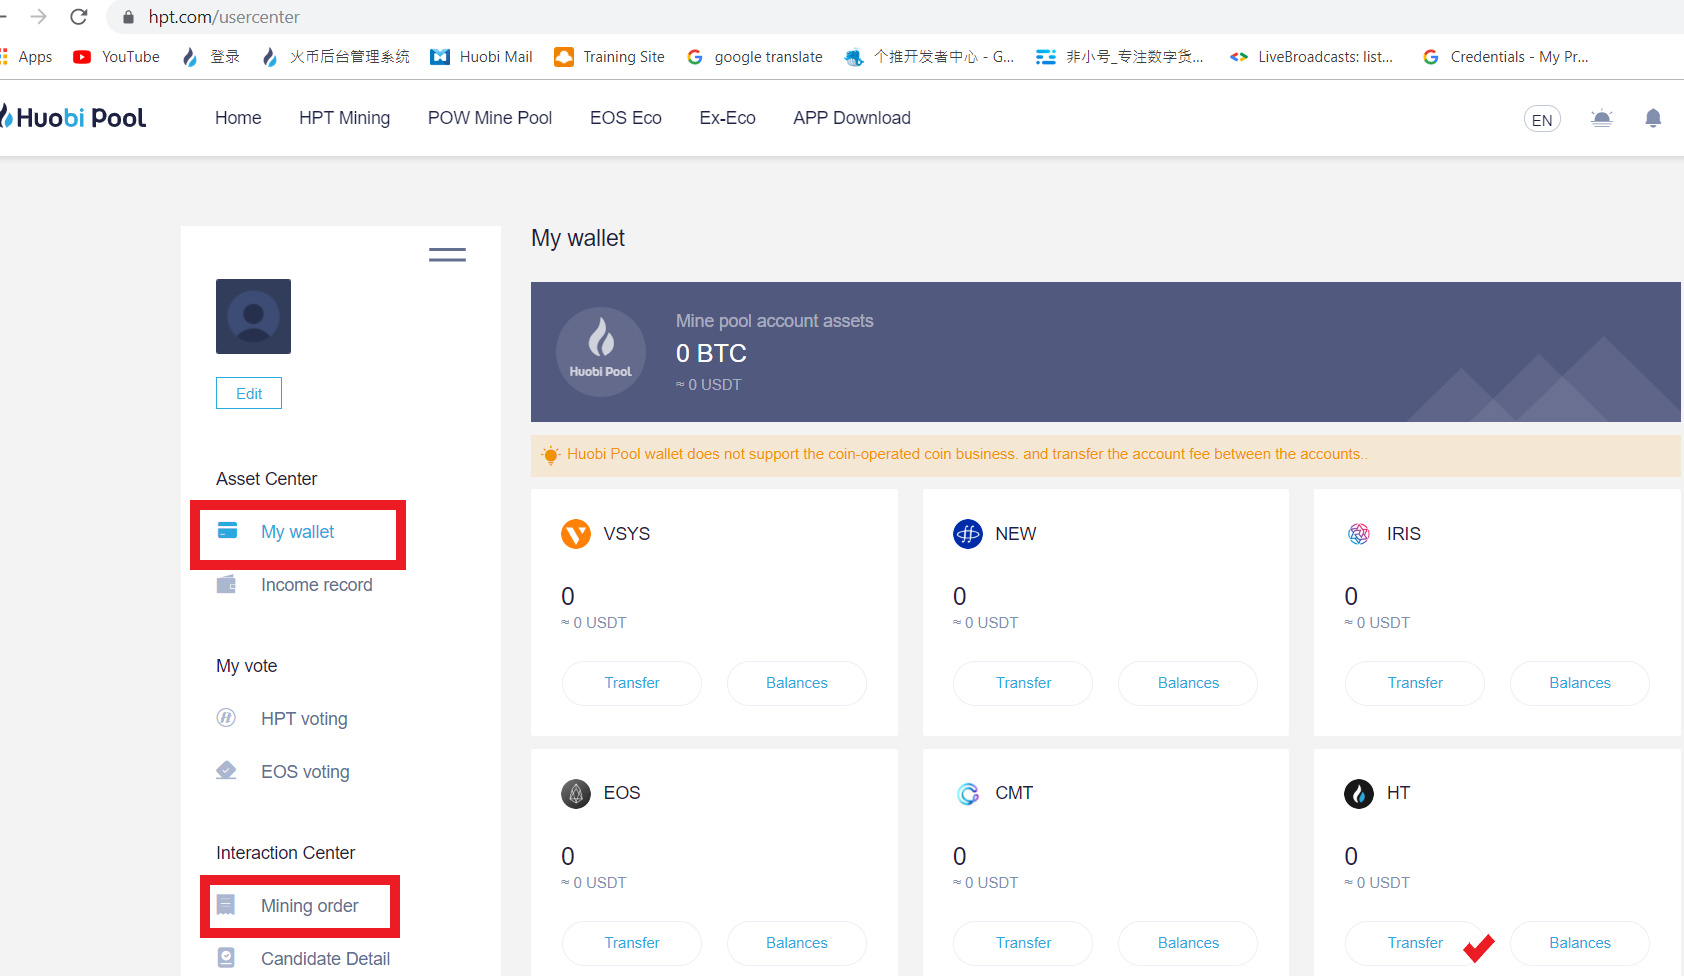This screenshot has height=976, width=1684.
Task: Open the 登录 bookmark
Action: point(211,57)
